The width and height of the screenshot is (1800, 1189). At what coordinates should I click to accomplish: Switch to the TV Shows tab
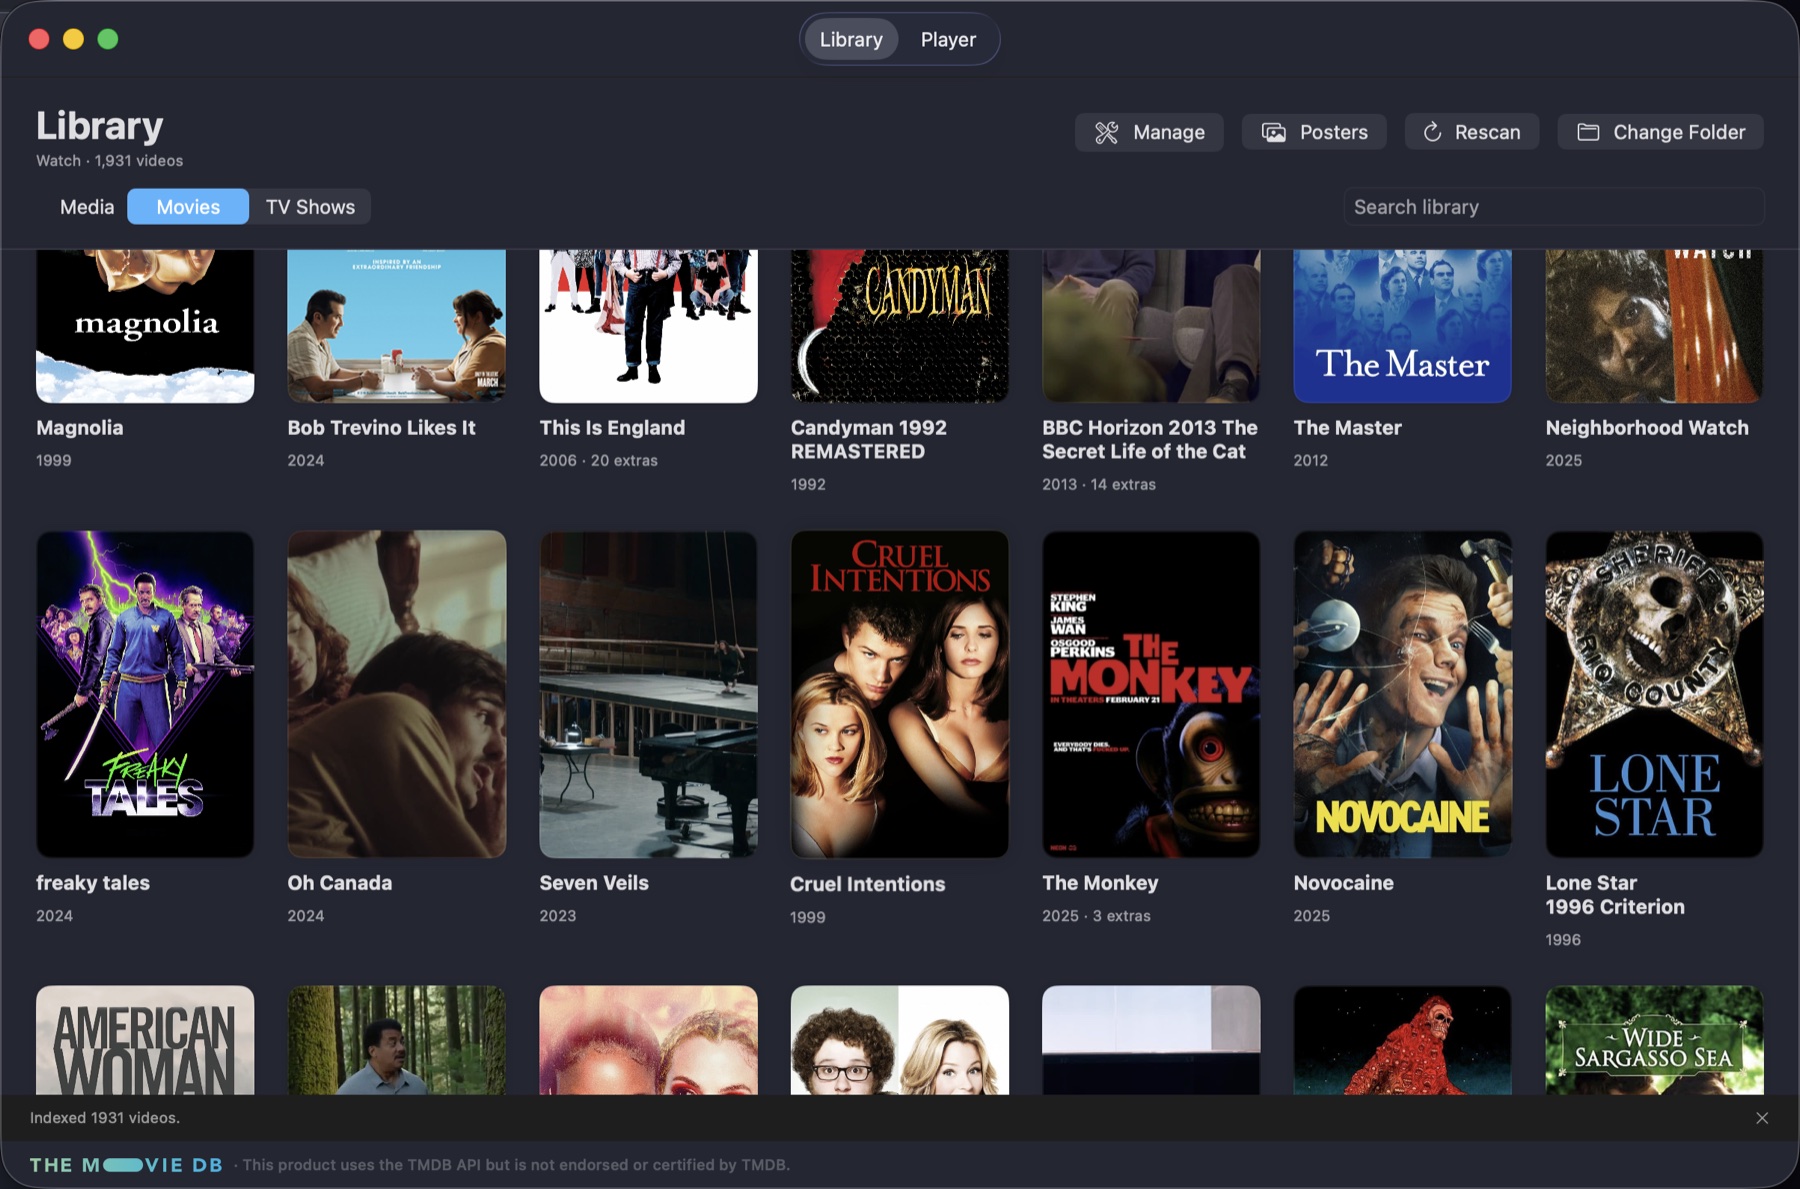[310, 207]
